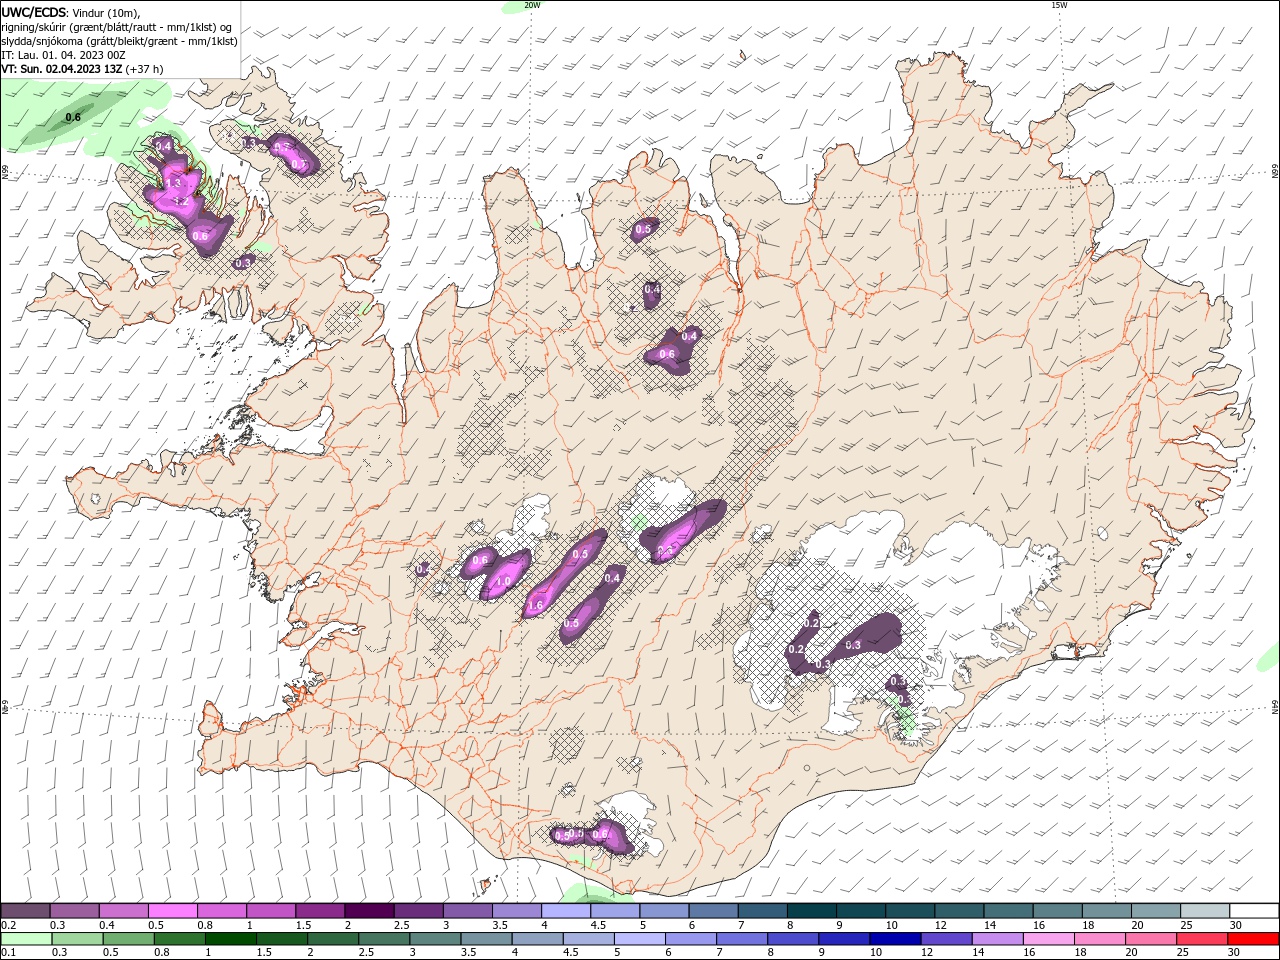Click the 'VT: Sun. 02.04.2023 13Z (+37 h)' line
The width and height of the screenshot is (1280, 960).
coord(83,69)
